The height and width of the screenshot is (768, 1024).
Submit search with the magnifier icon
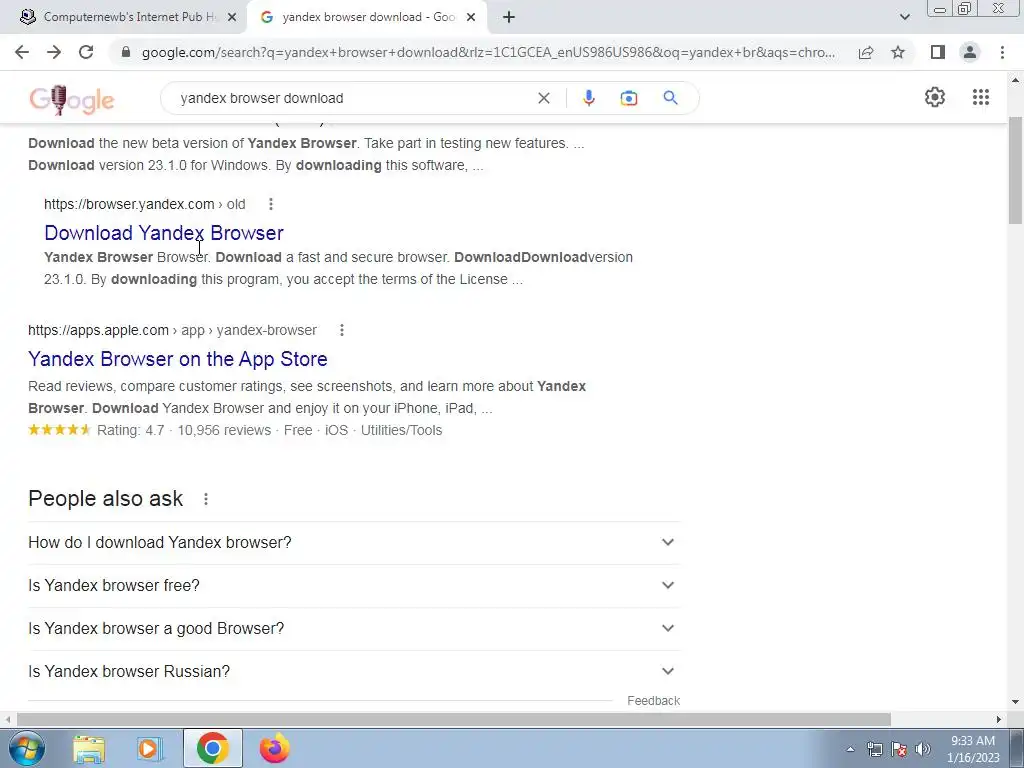click(670, 98)
